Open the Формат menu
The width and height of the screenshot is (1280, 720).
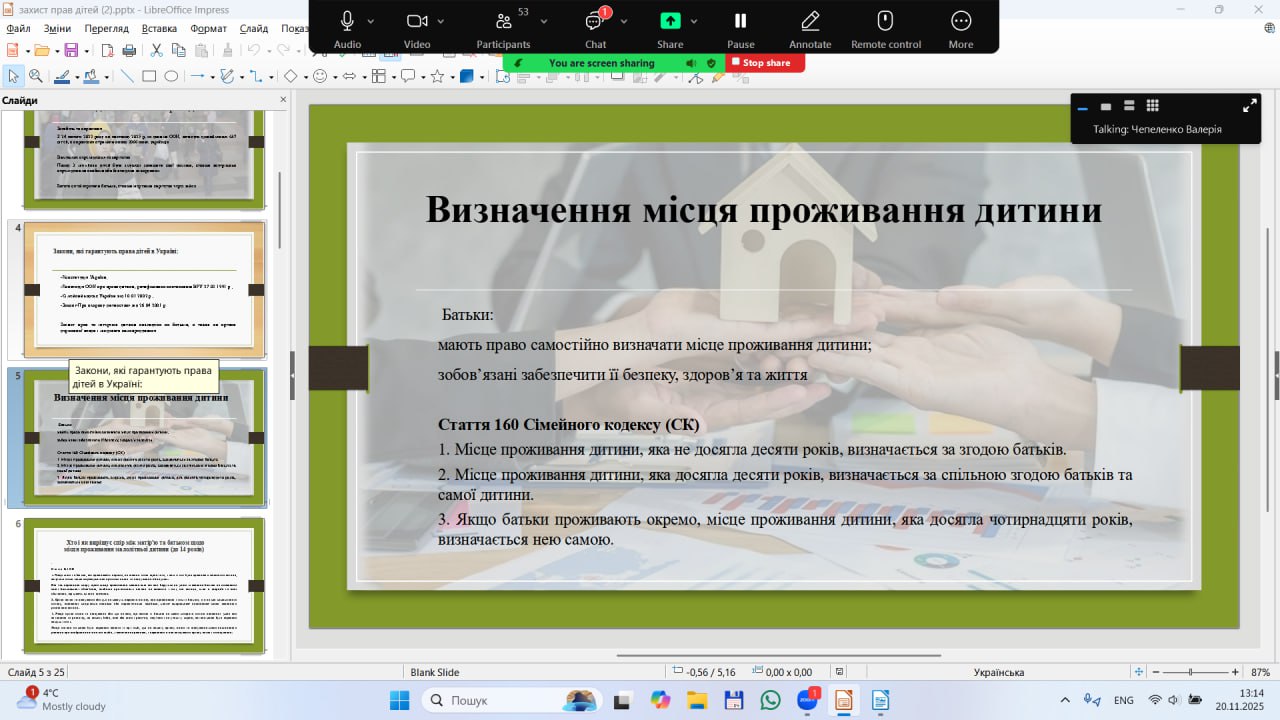click(208, 29)
